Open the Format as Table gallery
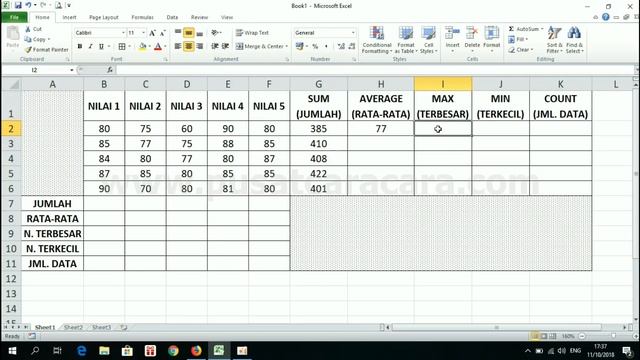Viewport: 640px width, 360px height. coord(405,40)
